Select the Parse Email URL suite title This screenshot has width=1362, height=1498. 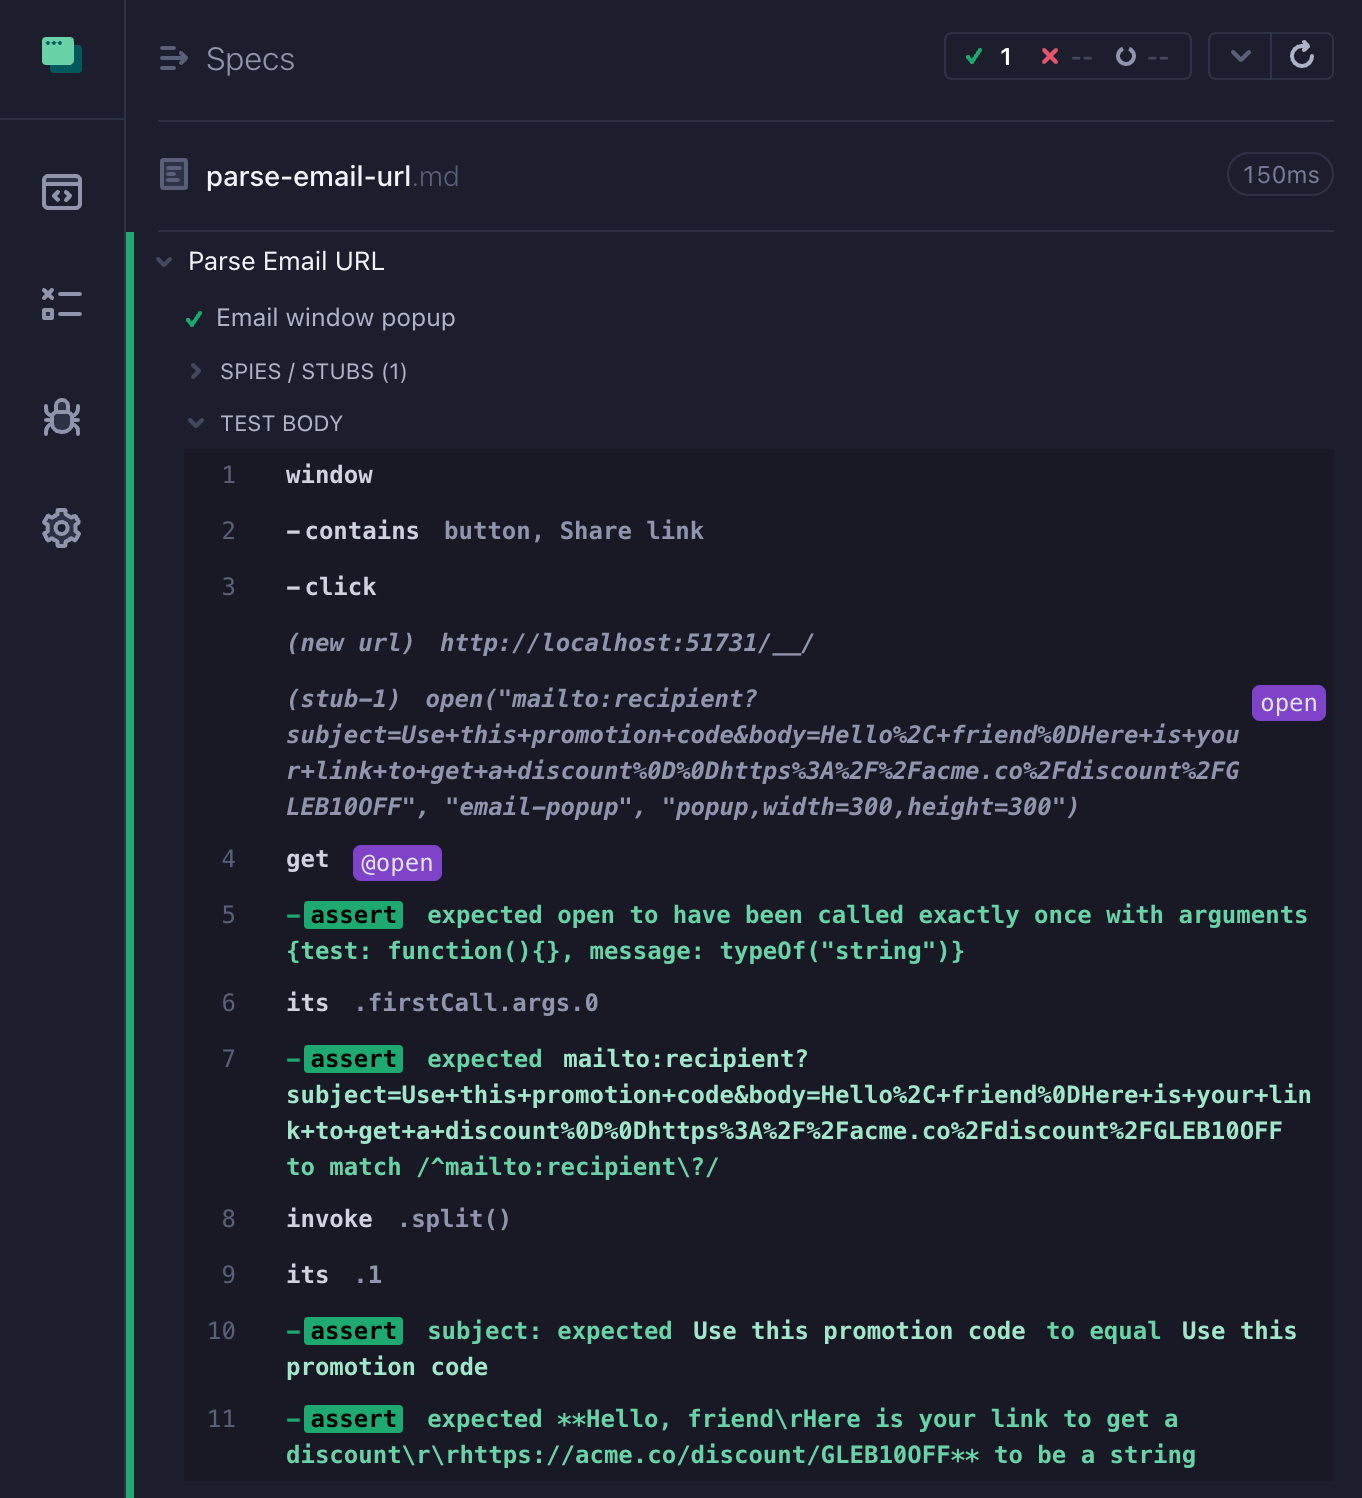[x=286, y=261]
